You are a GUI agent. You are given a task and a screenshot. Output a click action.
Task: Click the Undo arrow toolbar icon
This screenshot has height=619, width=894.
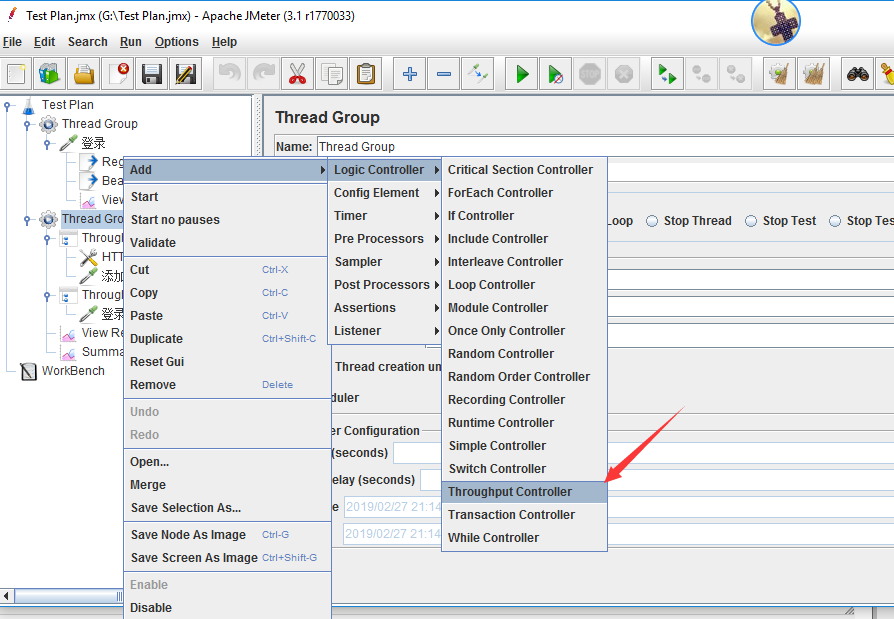229,74
